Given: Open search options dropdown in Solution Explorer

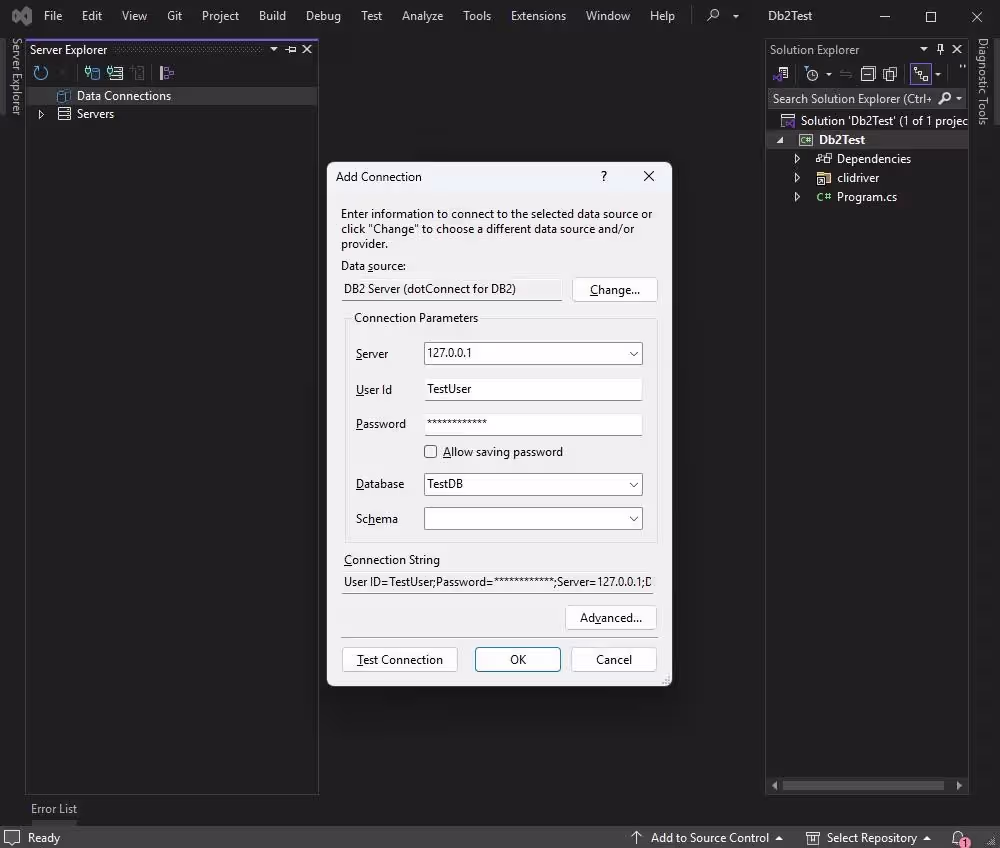Looking at the screenshot, I should click(x=959, y=99).
